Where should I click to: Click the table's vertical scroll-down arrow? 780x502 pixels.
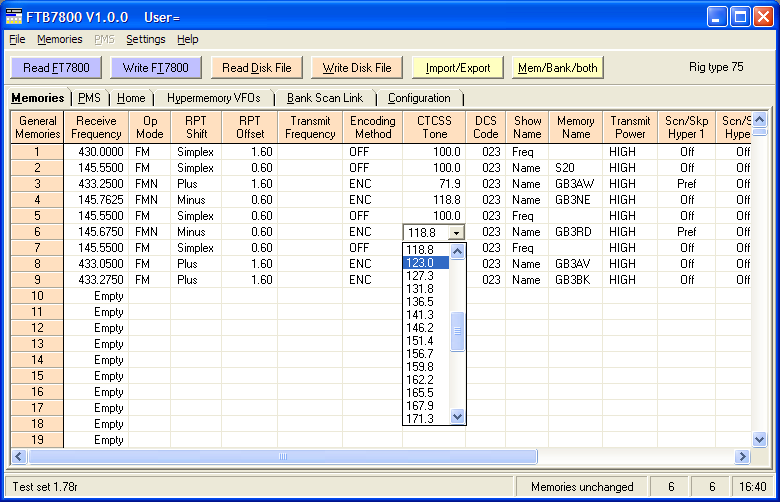759,439
